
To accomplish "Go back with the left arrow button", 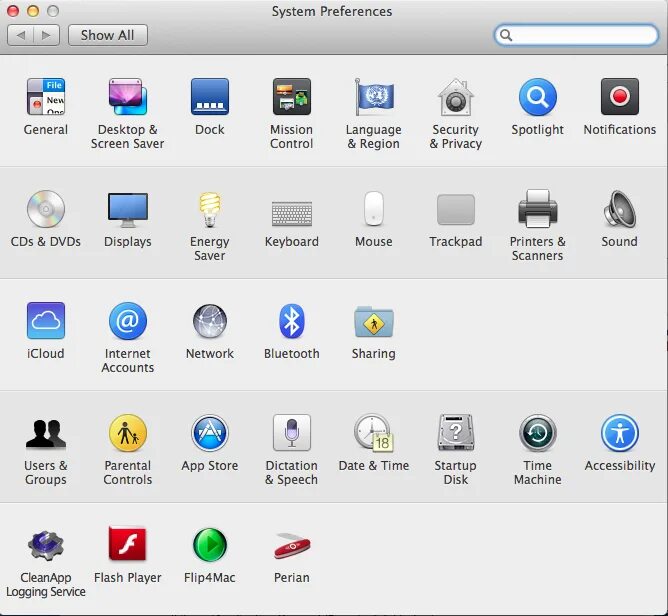I will tap(20, 35).
